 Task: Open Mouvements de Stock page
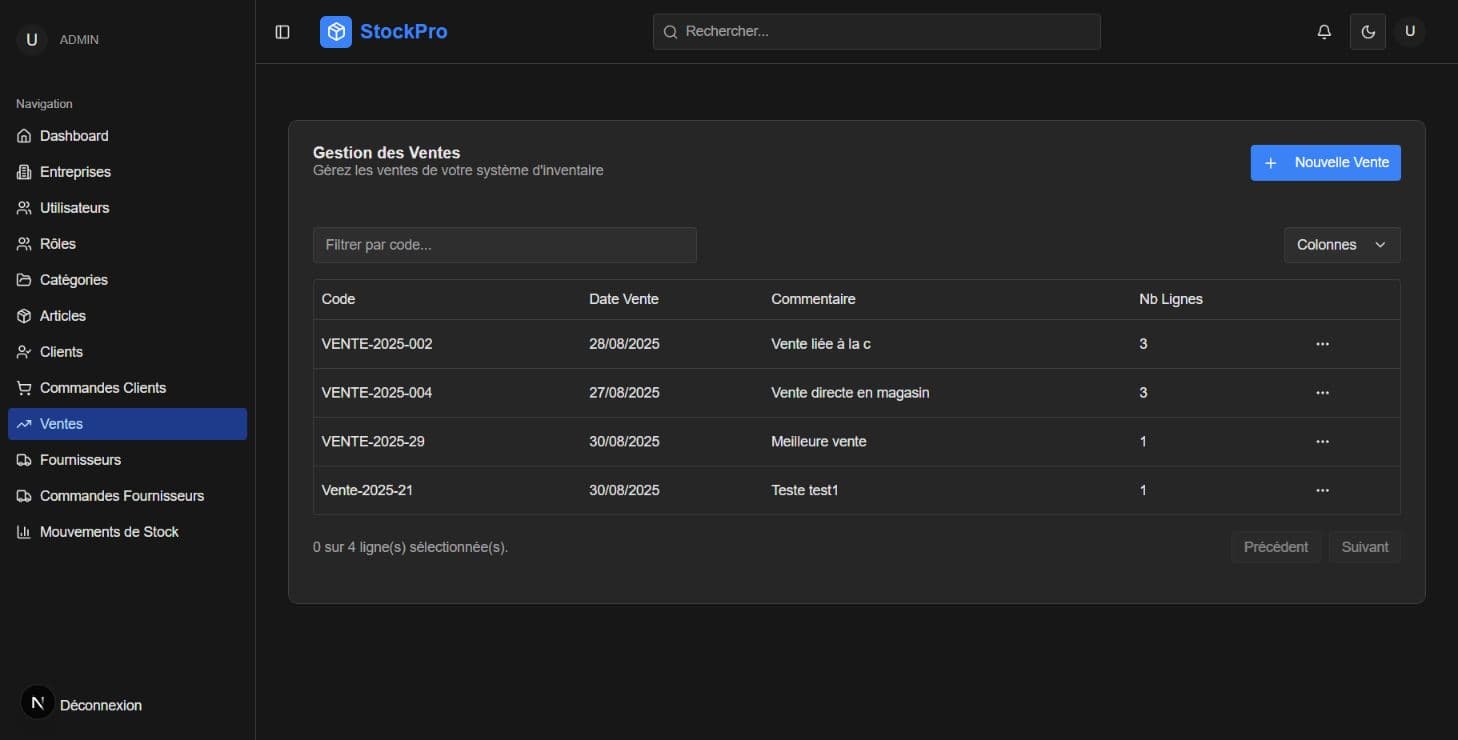pyautogui.click(x=127, y=532)
